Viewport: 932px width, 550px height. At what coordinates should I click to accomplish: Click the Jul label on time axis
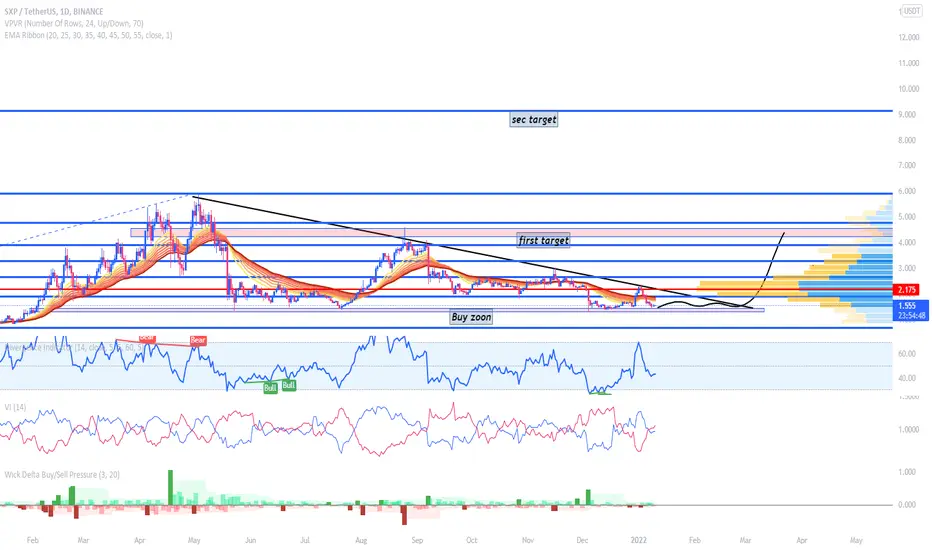click(x=305, y=540)
